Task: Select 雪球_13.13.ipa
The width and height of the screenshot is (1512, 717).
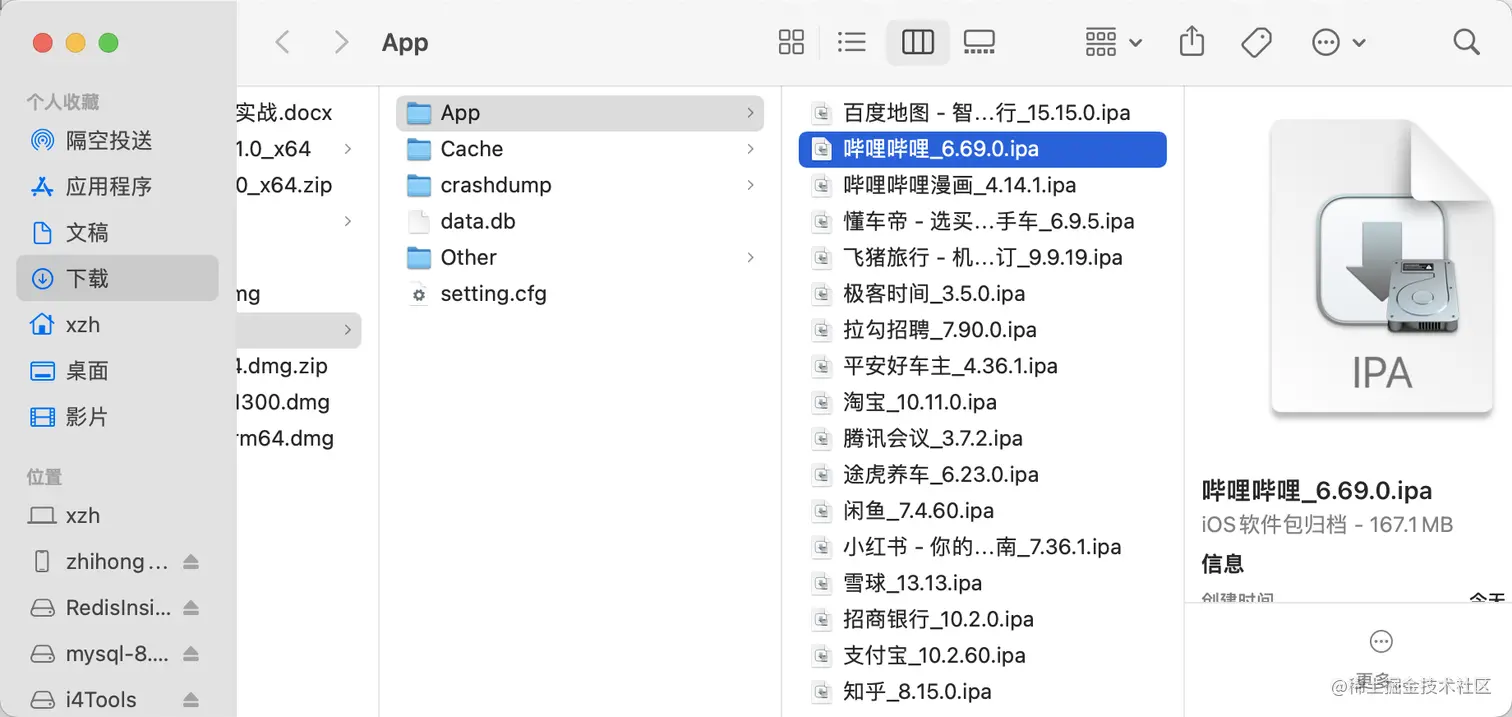Action: (983, 583)
